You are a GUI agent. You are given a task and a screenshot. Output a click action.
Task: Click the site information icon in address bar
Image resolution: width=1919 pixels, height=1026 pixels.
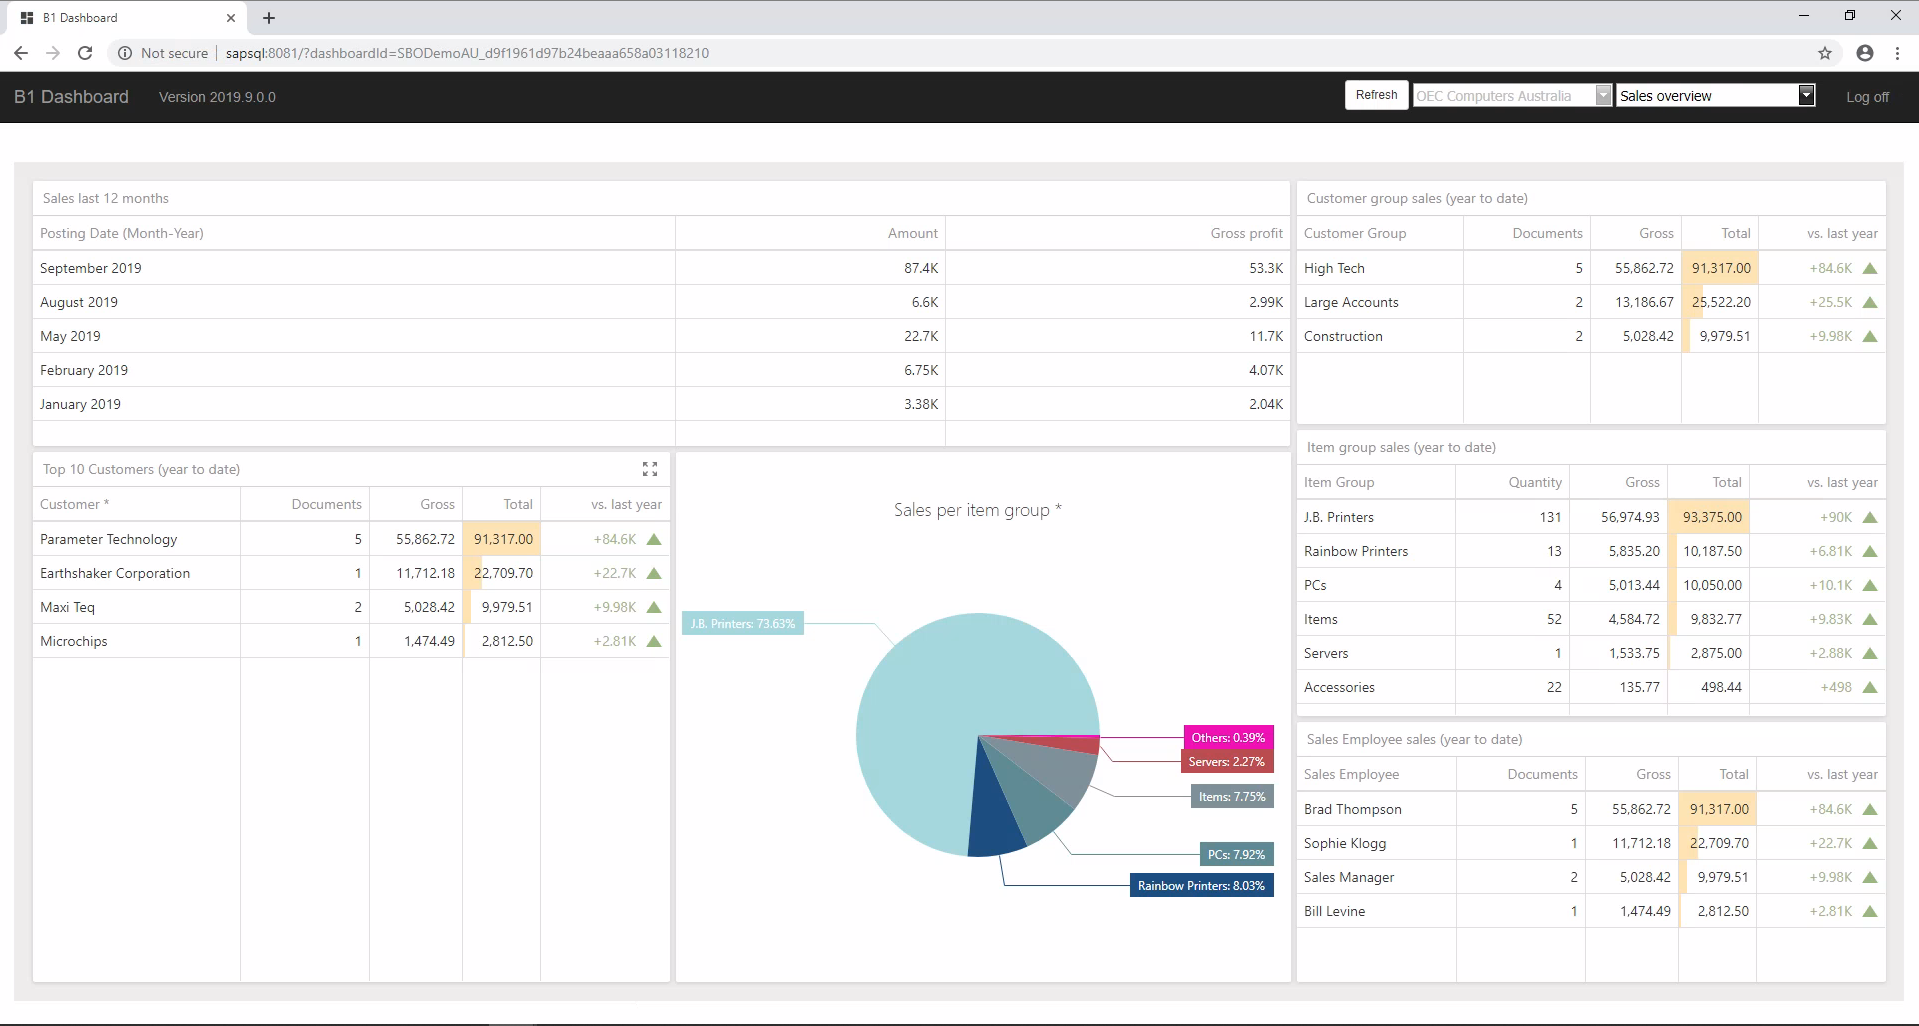tap(124, 53)
